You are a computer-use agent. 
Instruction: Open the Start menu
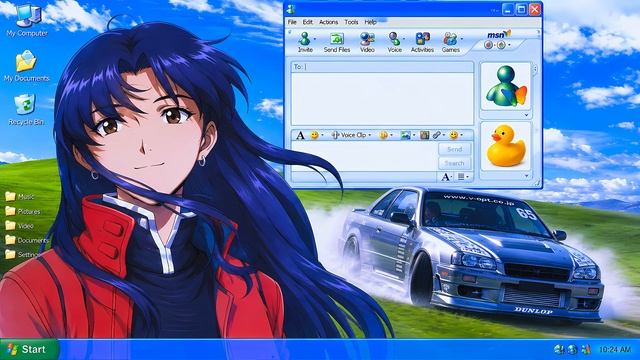point(29,349)
